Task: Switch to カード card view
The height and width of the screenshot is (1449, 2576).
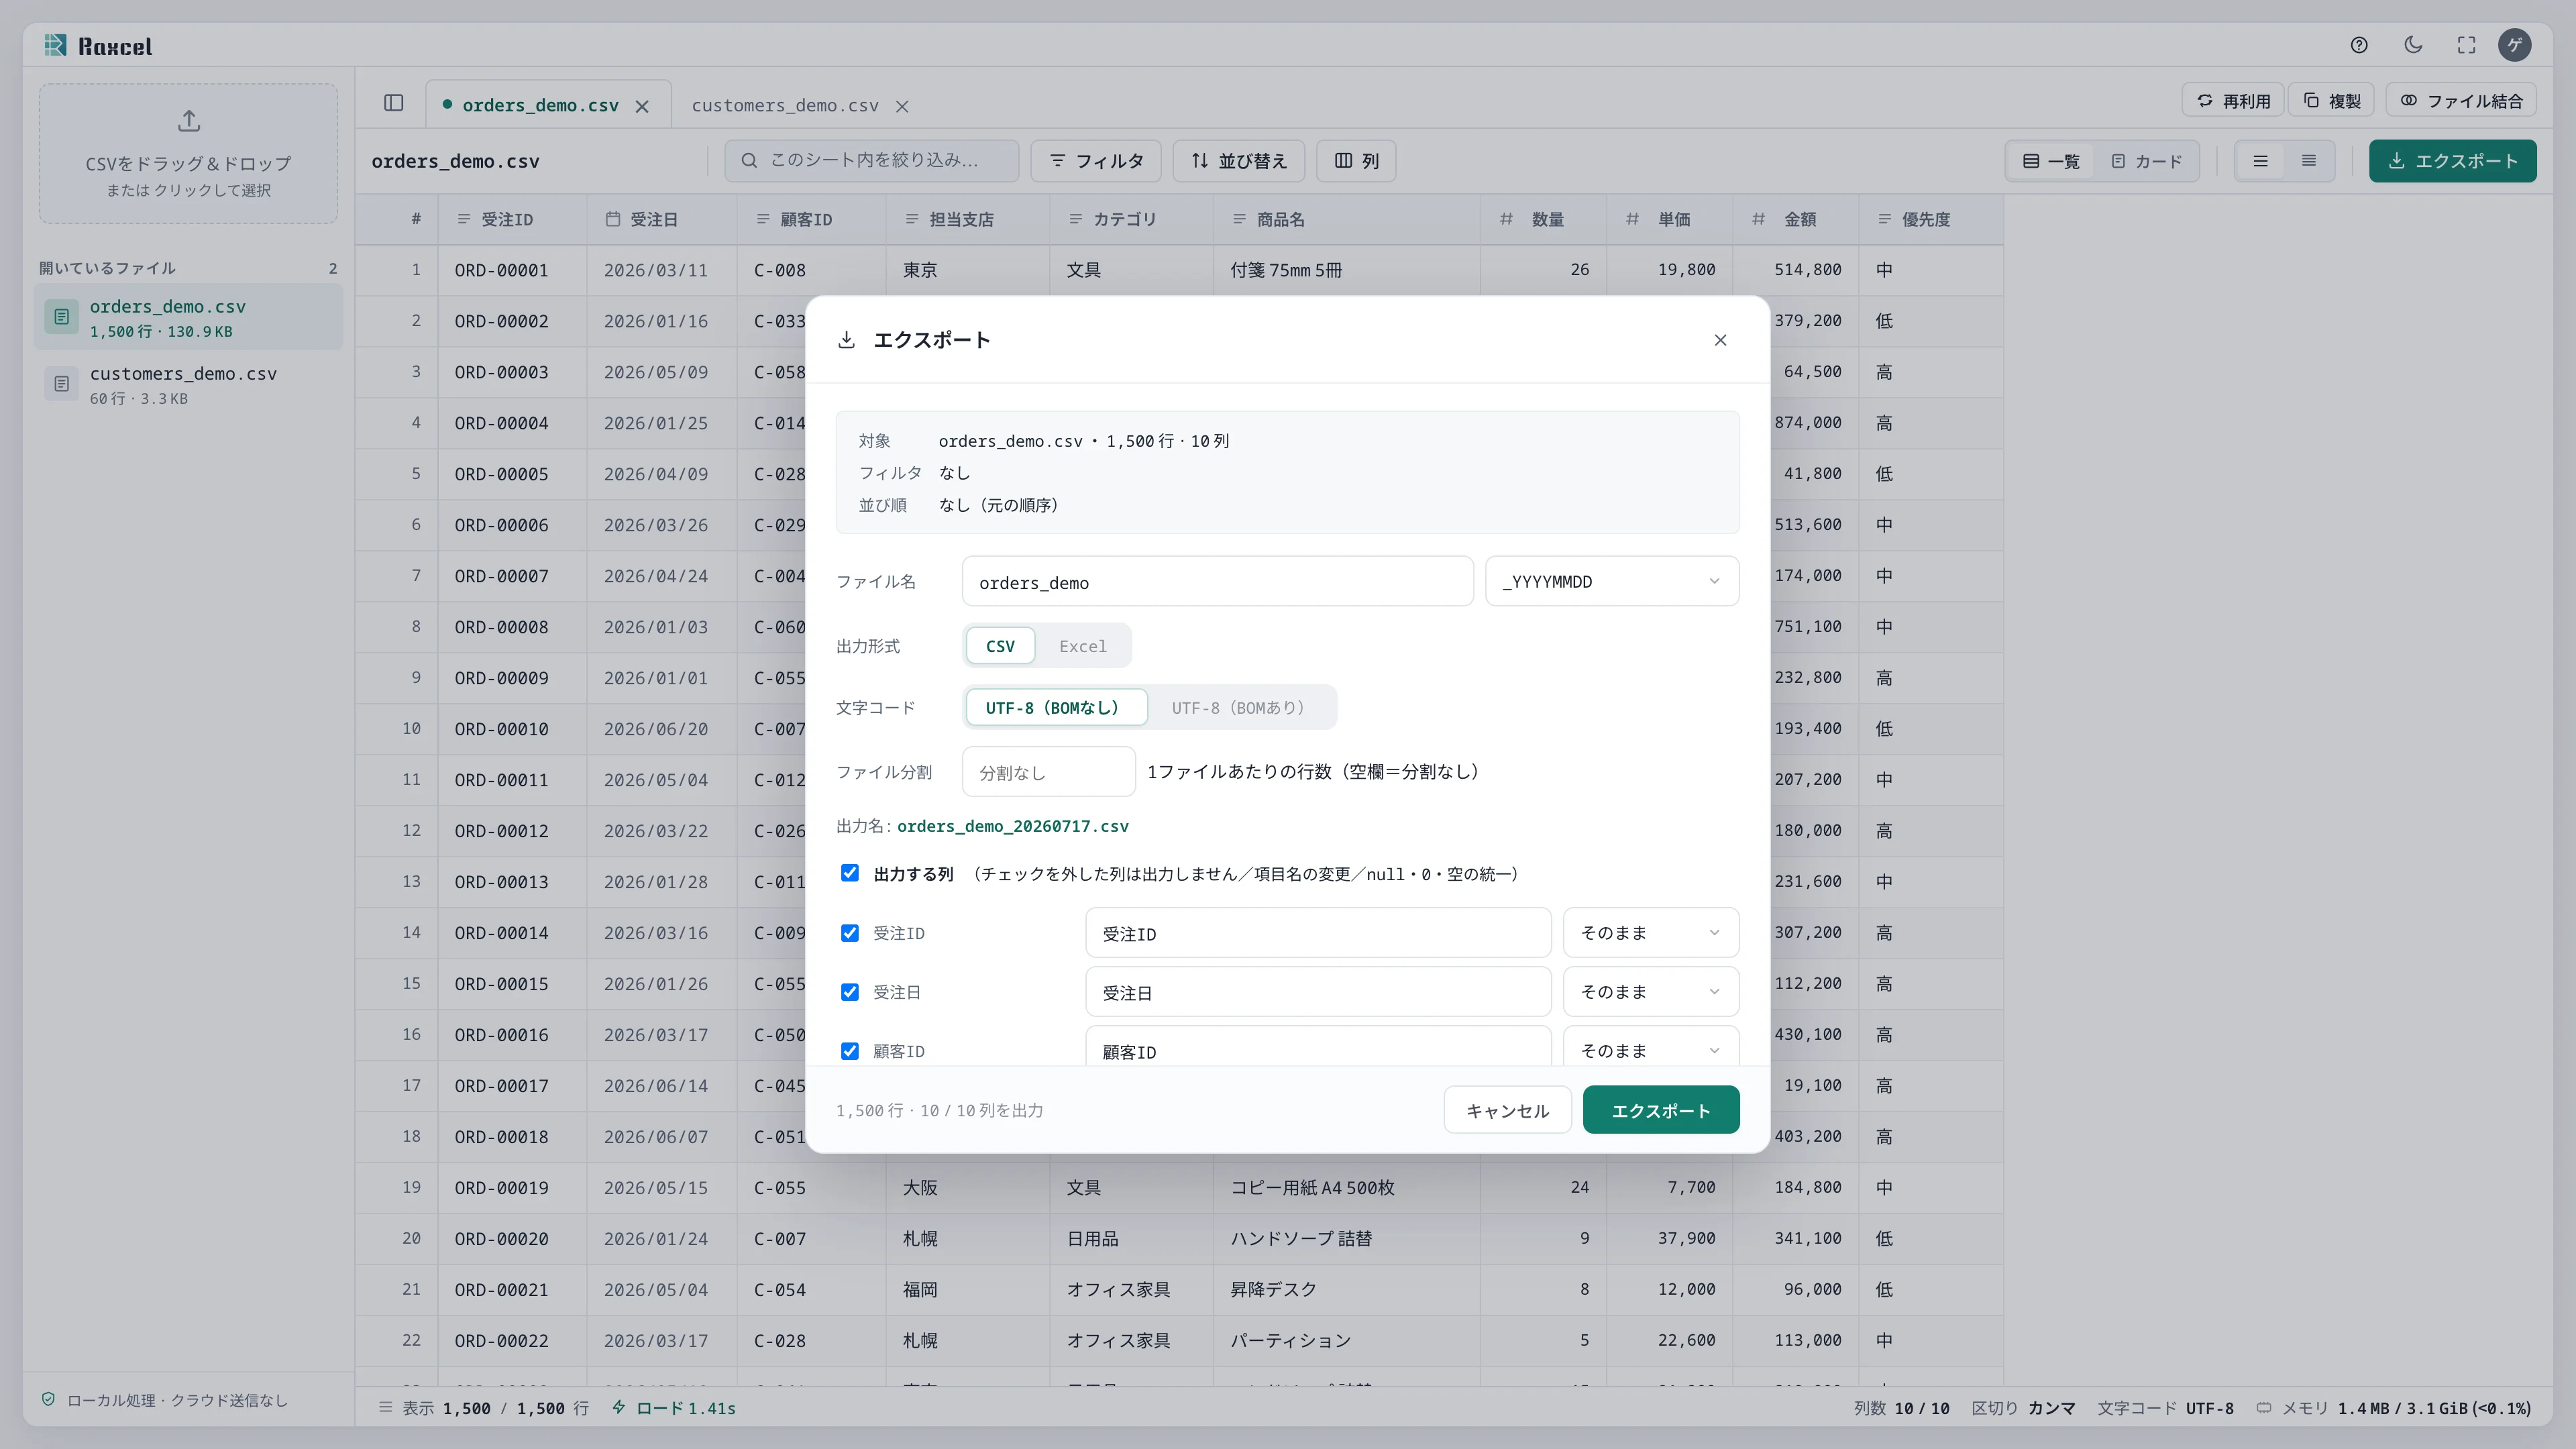Action: coord(2146,161)
